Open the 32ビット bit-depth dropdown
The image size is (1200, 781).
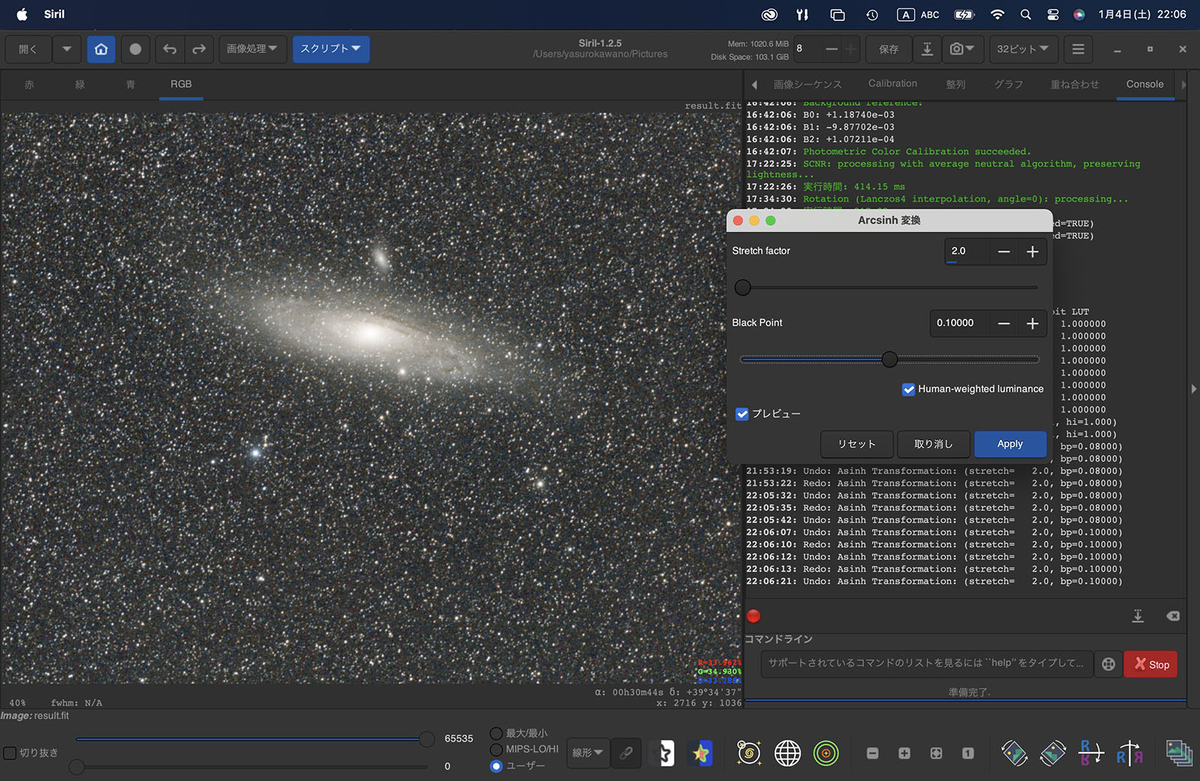click(1023, 48)
